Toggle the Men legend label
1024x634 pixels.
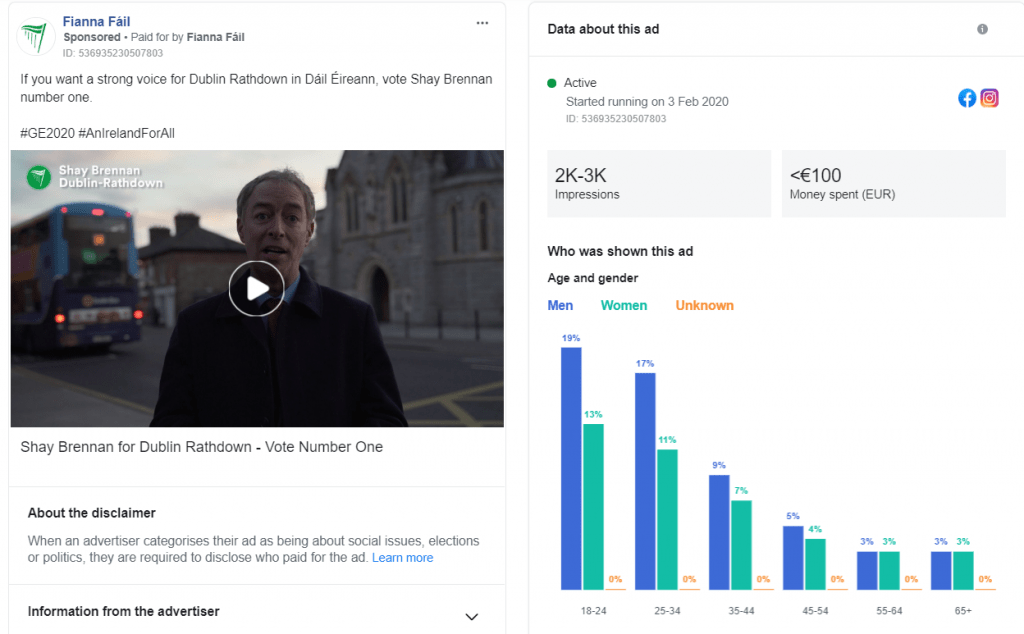click(561, 305)
